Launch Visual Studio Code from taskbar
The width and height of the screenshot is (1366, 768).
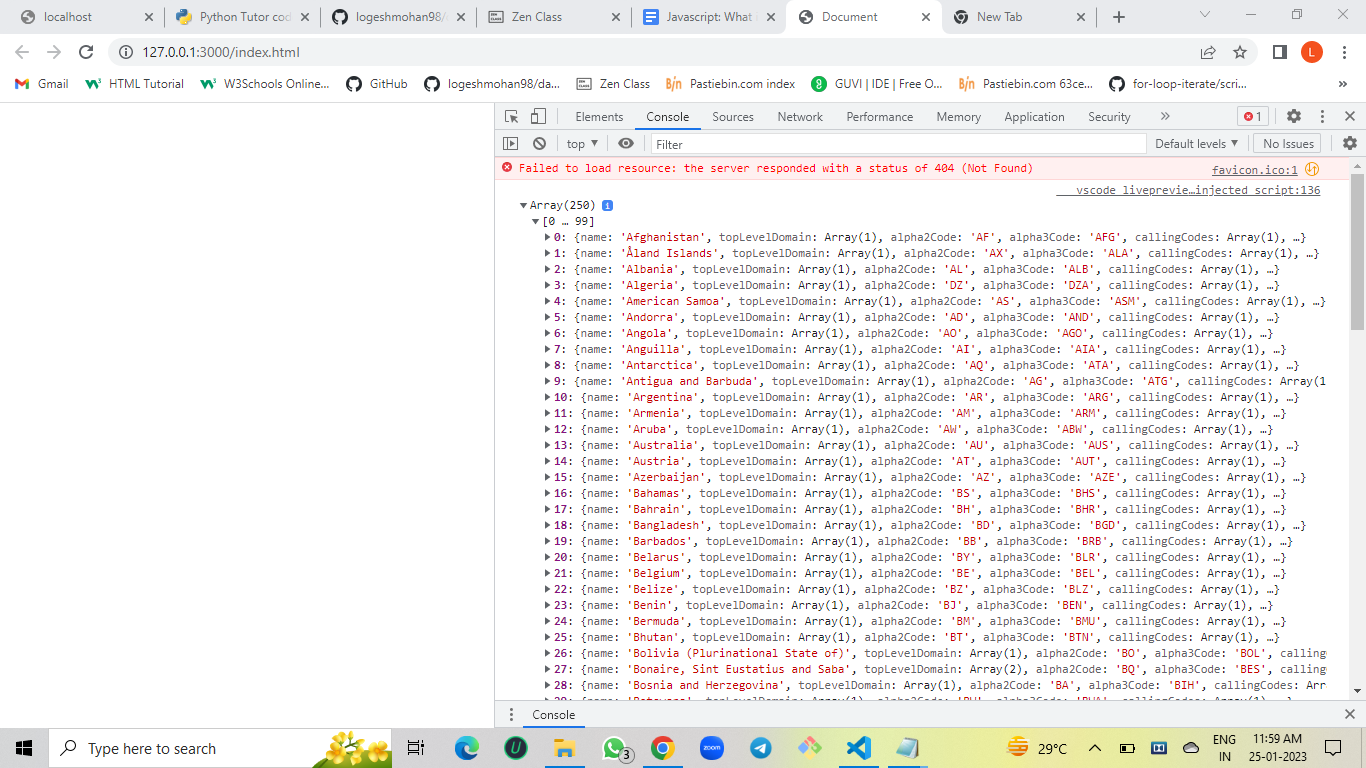(x=859, y=748)
